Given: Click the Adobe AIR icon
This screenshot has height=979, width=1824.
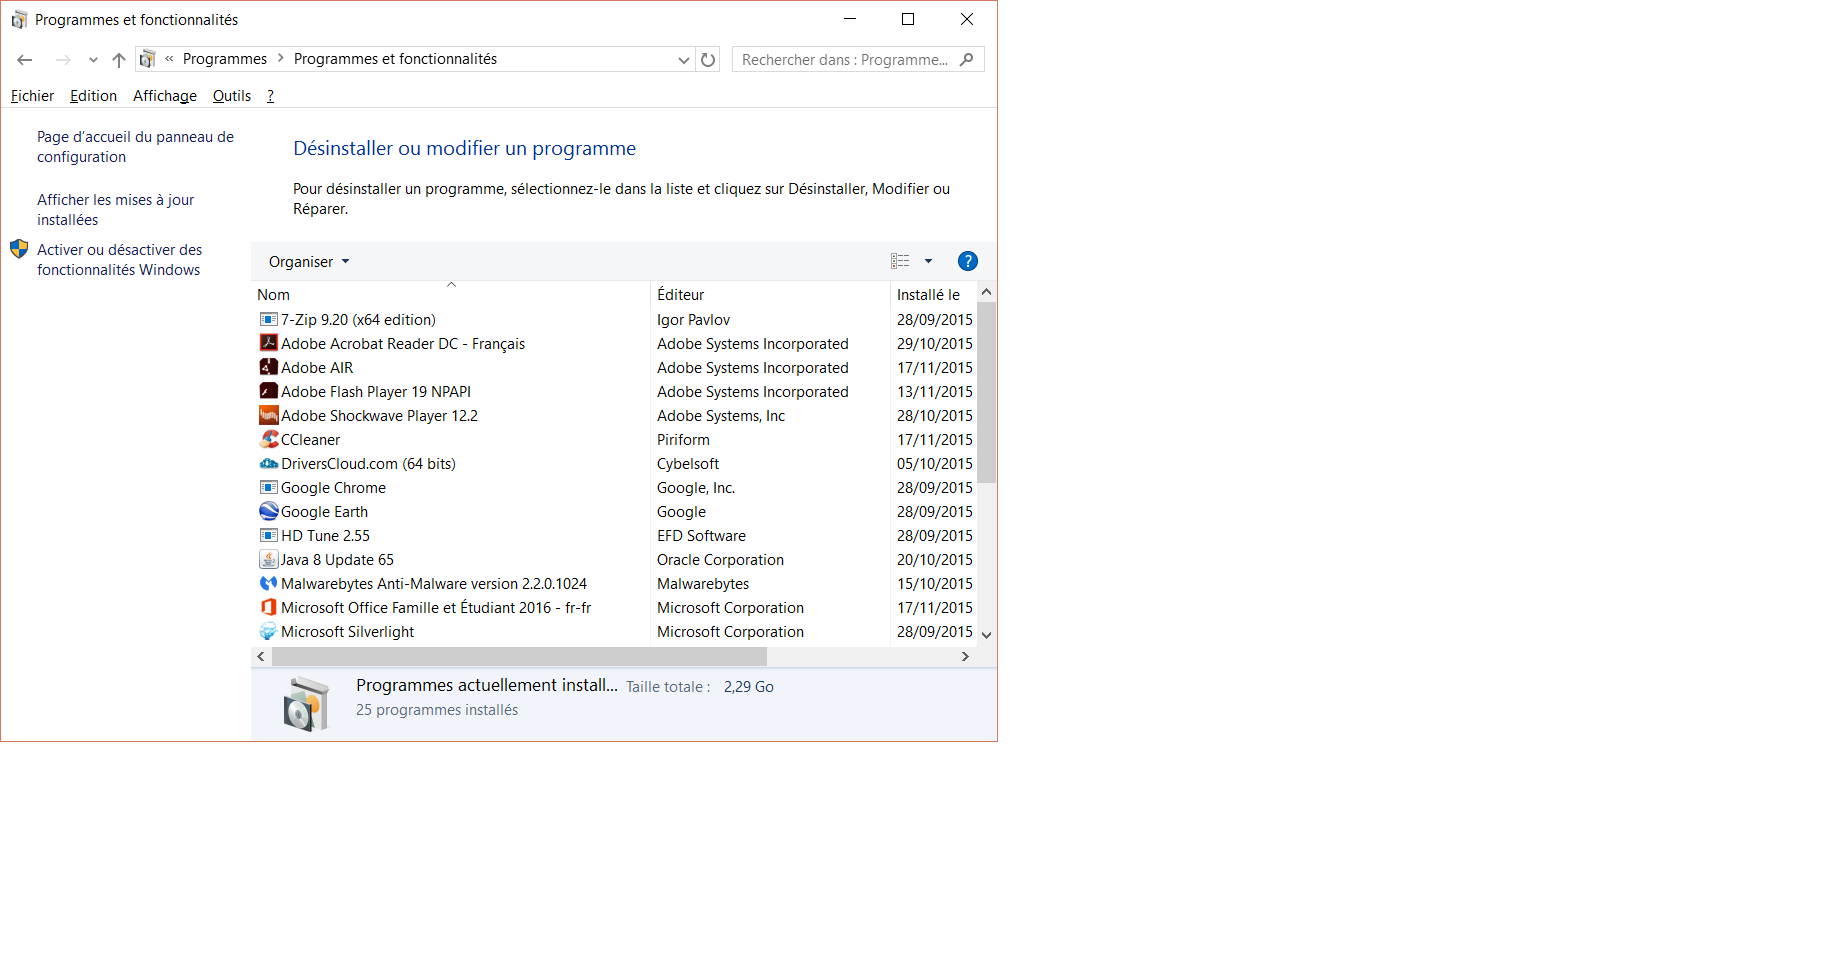Looking at the screenshot, I should click(268, 367).
